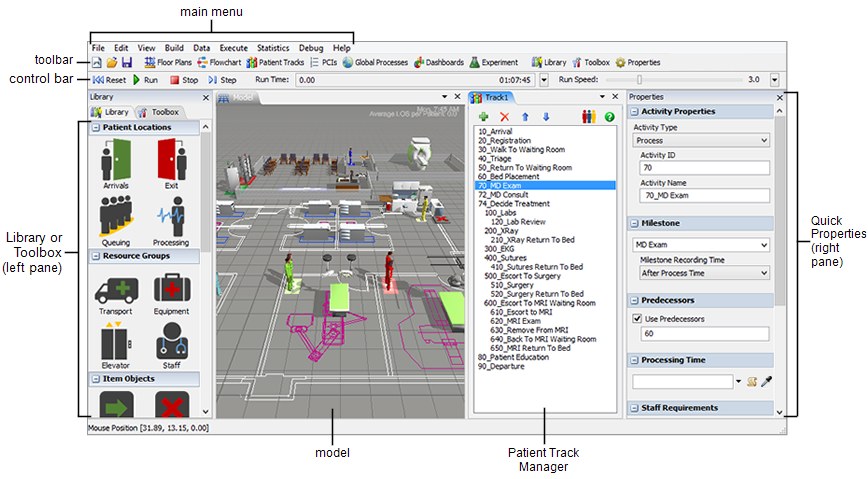Click the Run button

[146, 80]
